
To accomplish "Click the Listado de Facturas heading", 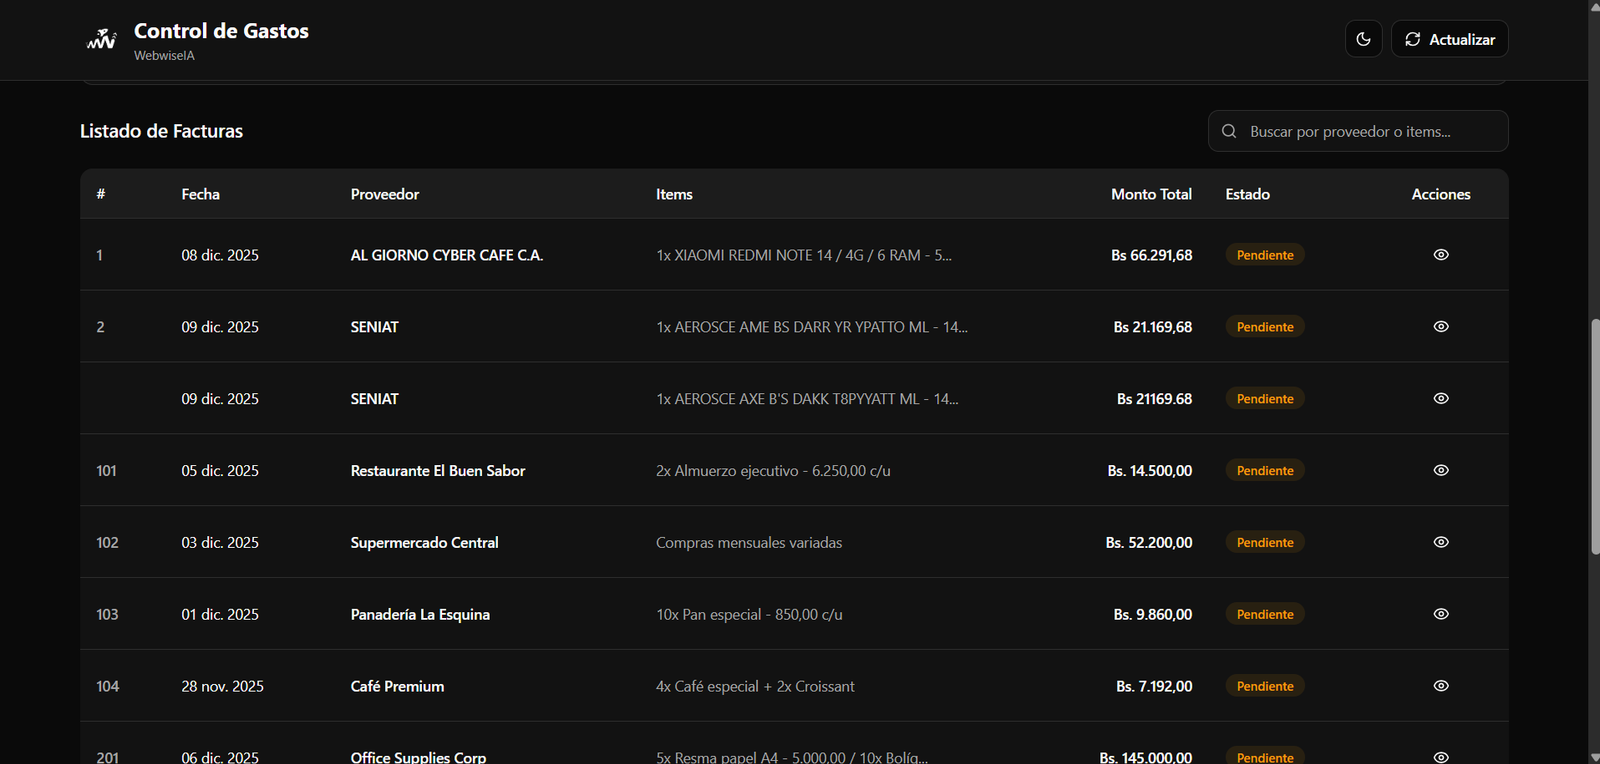I will click(x=161, y=131).
